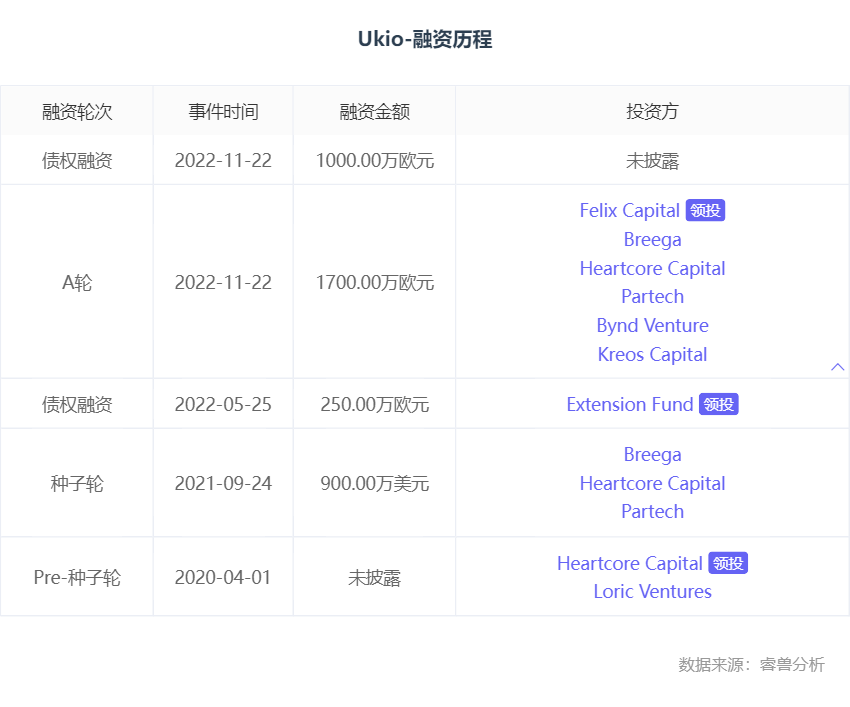Click the 900.00万美元 amount cell

coord(375,483)
